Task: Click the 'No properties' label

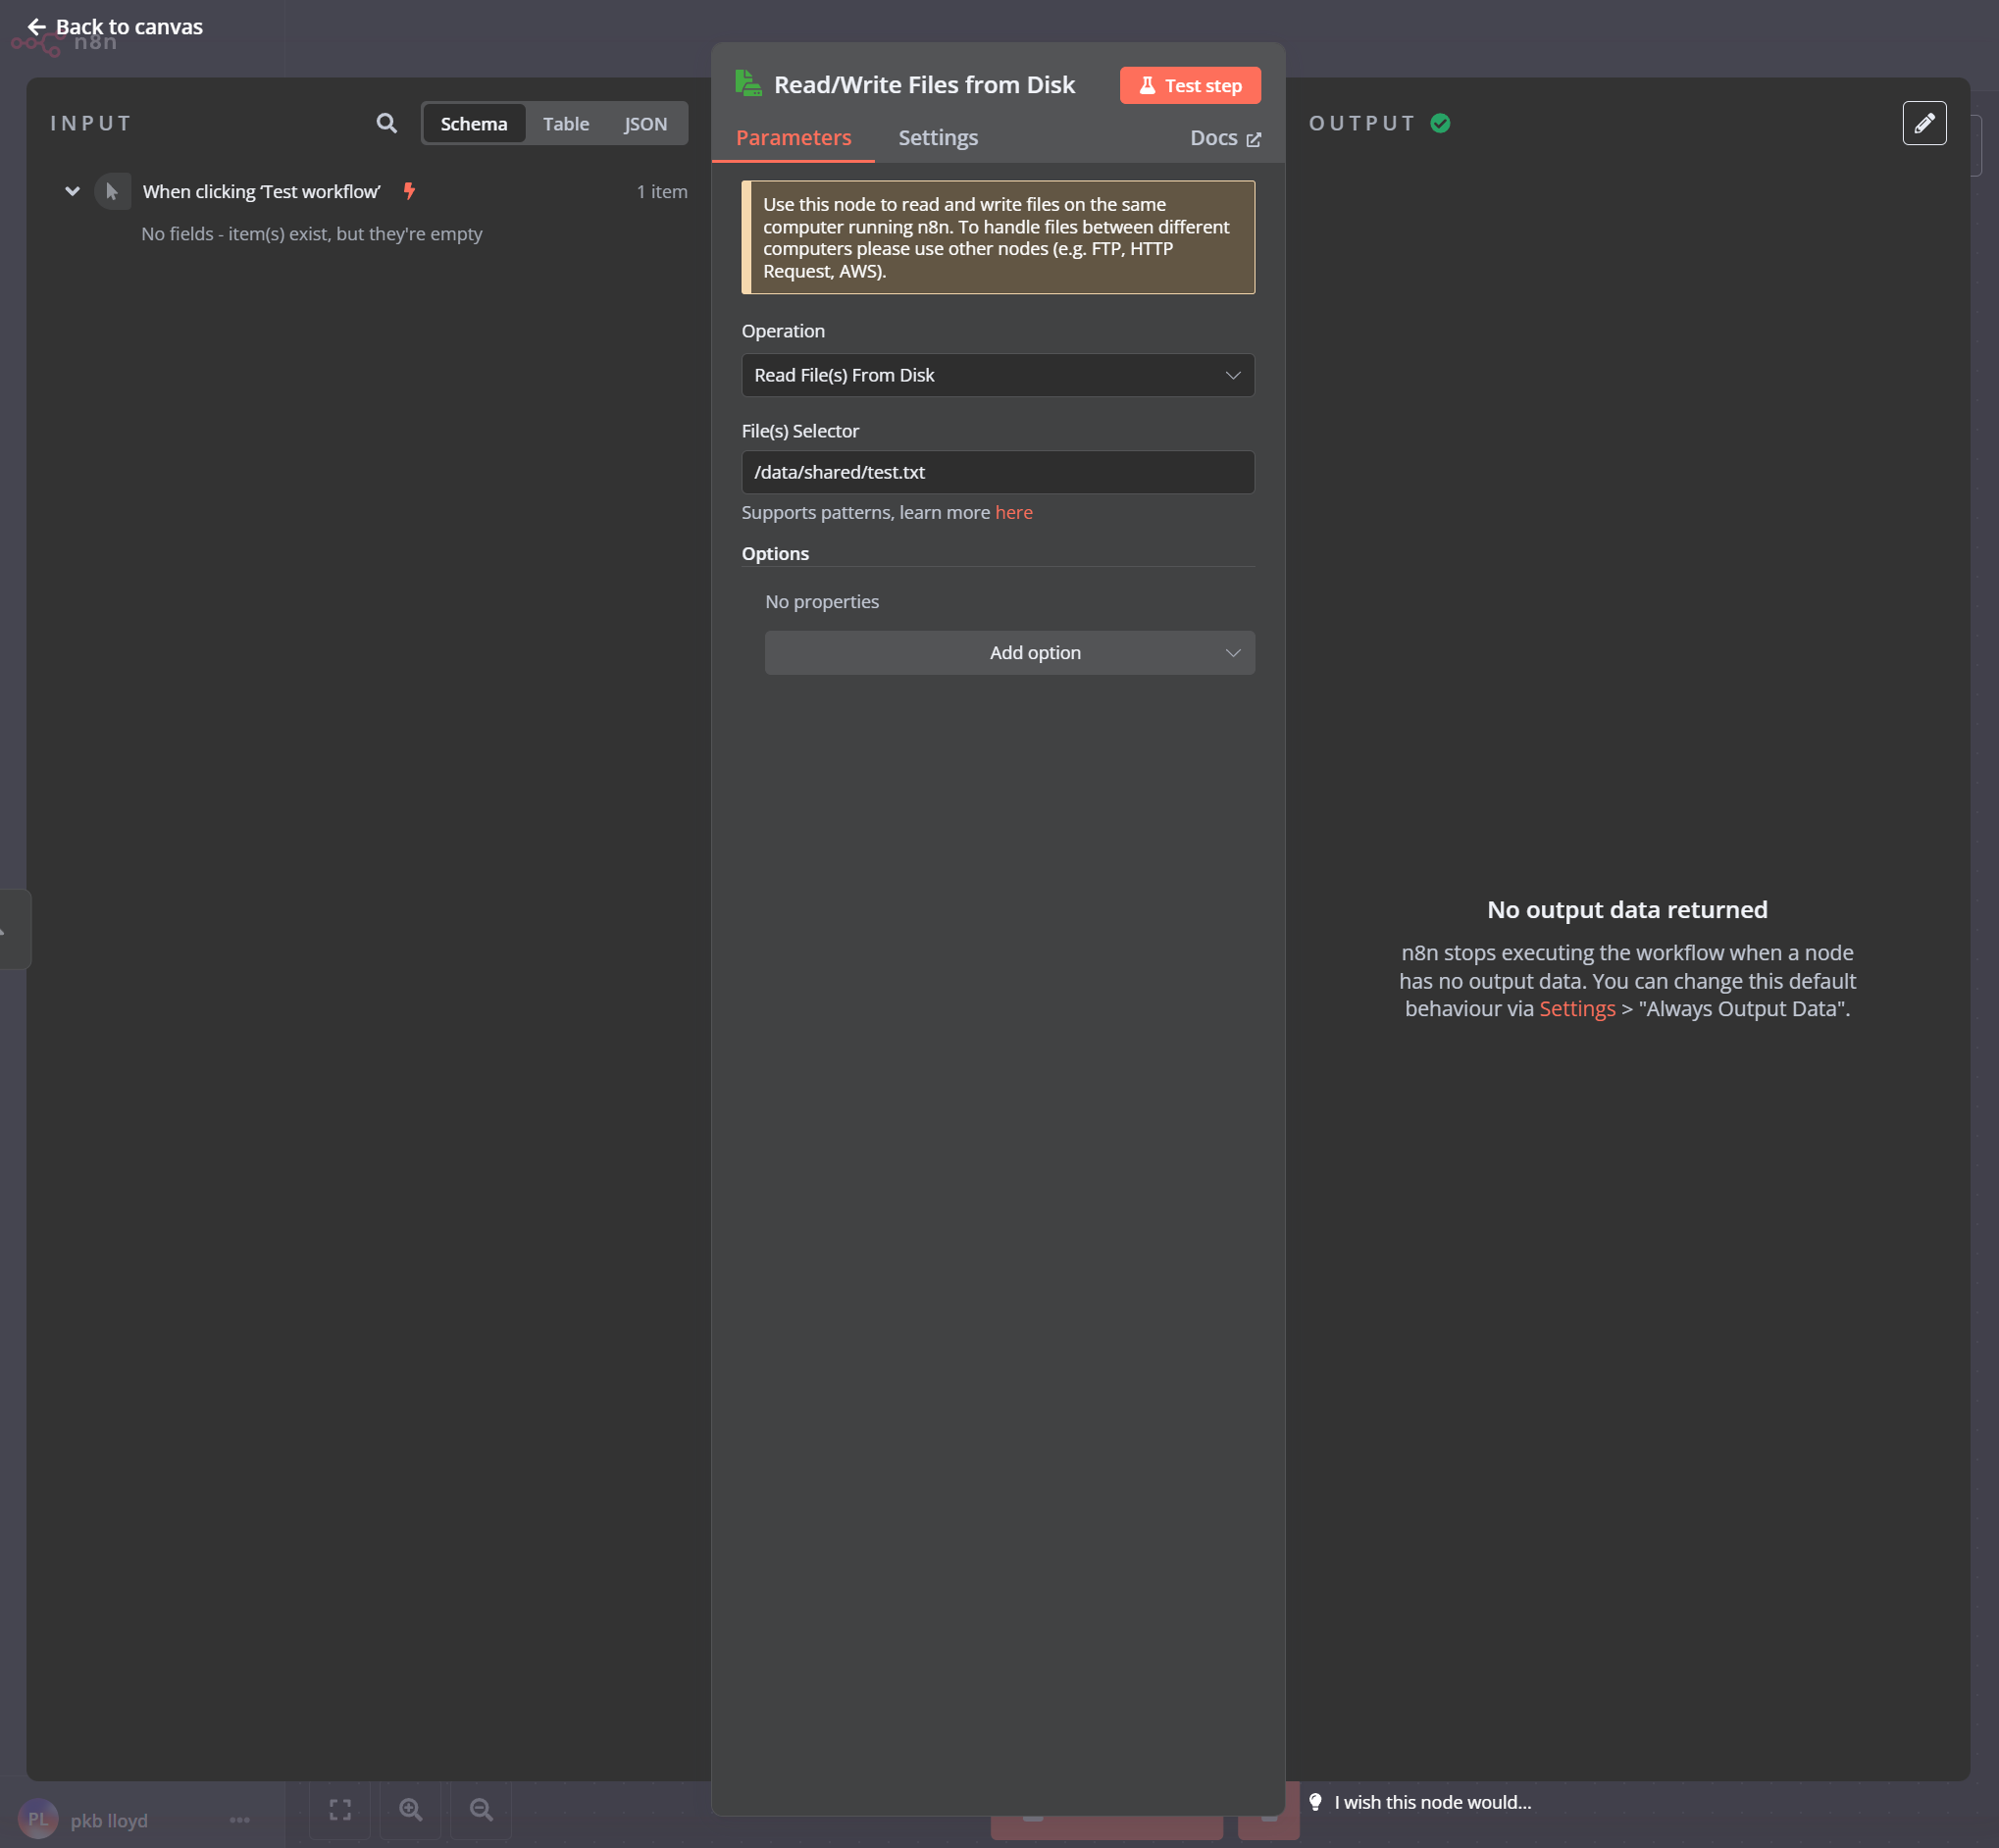Action: (821, 601)
